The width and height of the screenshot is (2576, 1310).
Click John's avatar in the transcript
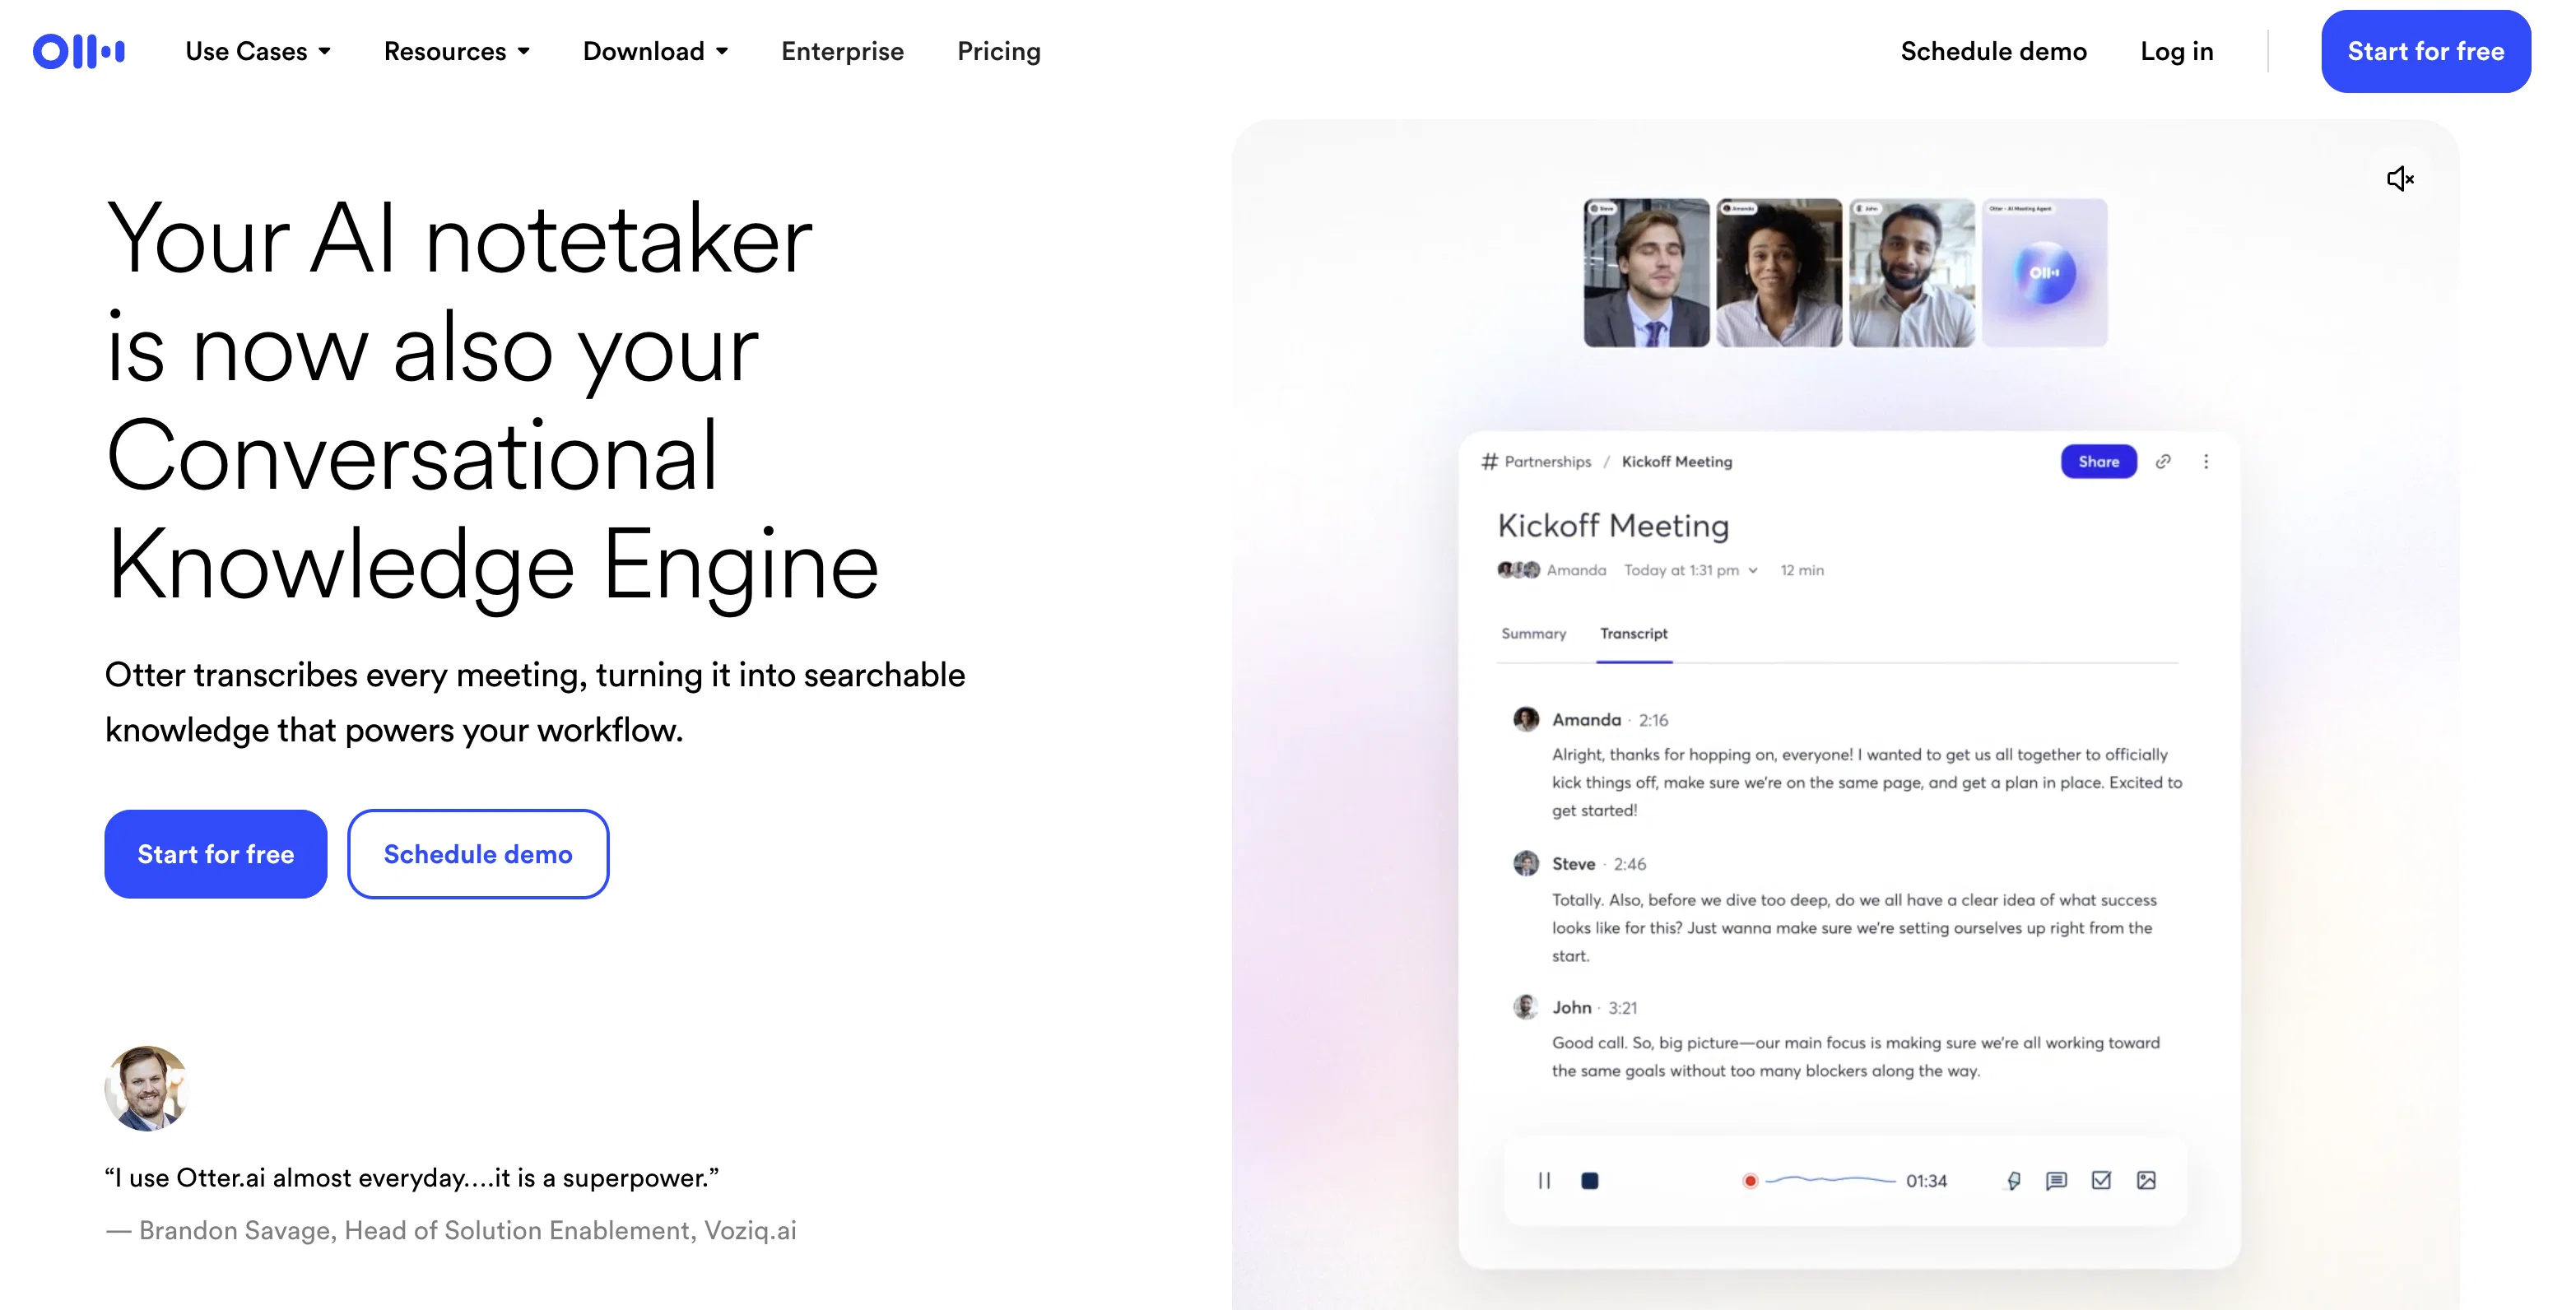(x=1526, y=1007)
